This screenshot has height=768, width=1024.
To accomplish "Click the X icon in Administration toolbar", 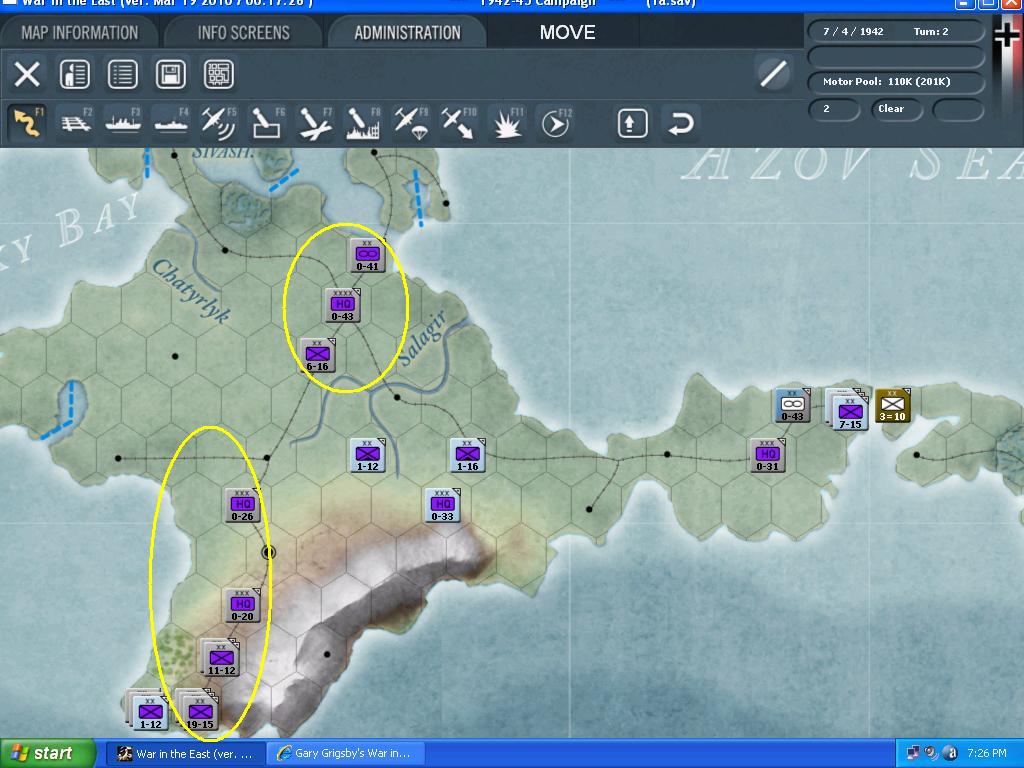I will pyautogui.click(x=27, y=74).
